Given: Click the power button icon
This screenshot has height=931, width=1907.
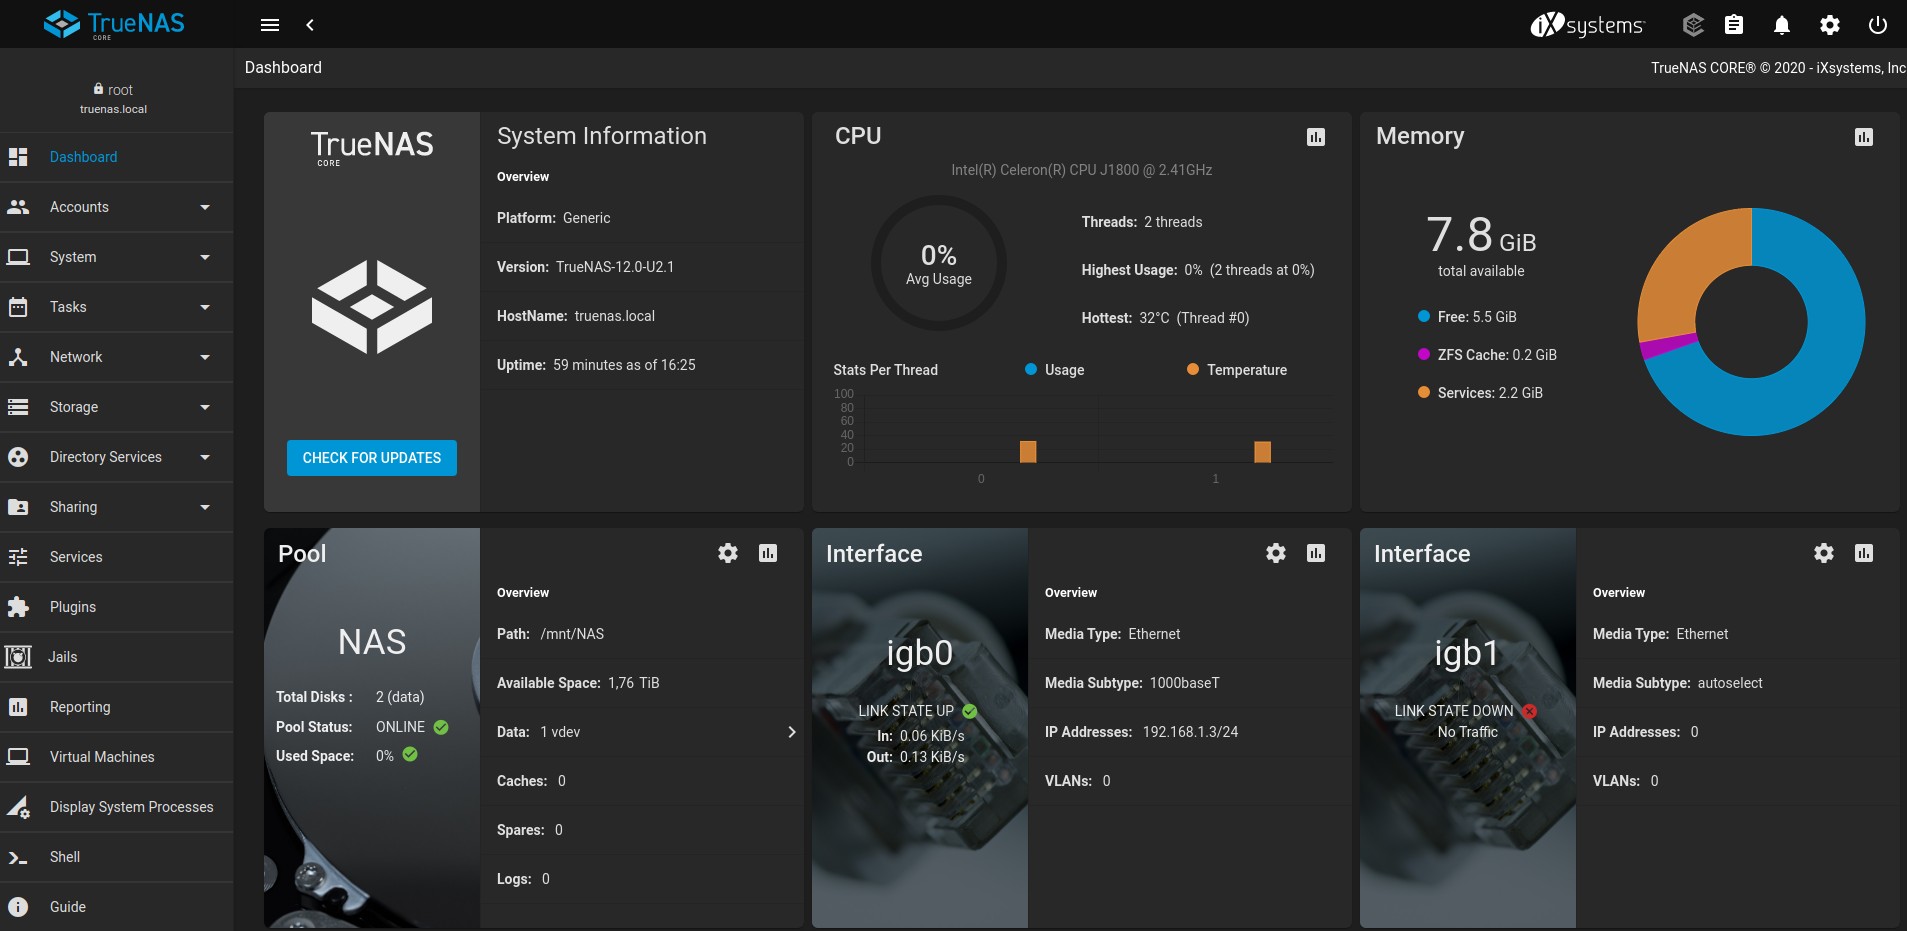Looking at the screenshot, I should [x=1878, y=25].
